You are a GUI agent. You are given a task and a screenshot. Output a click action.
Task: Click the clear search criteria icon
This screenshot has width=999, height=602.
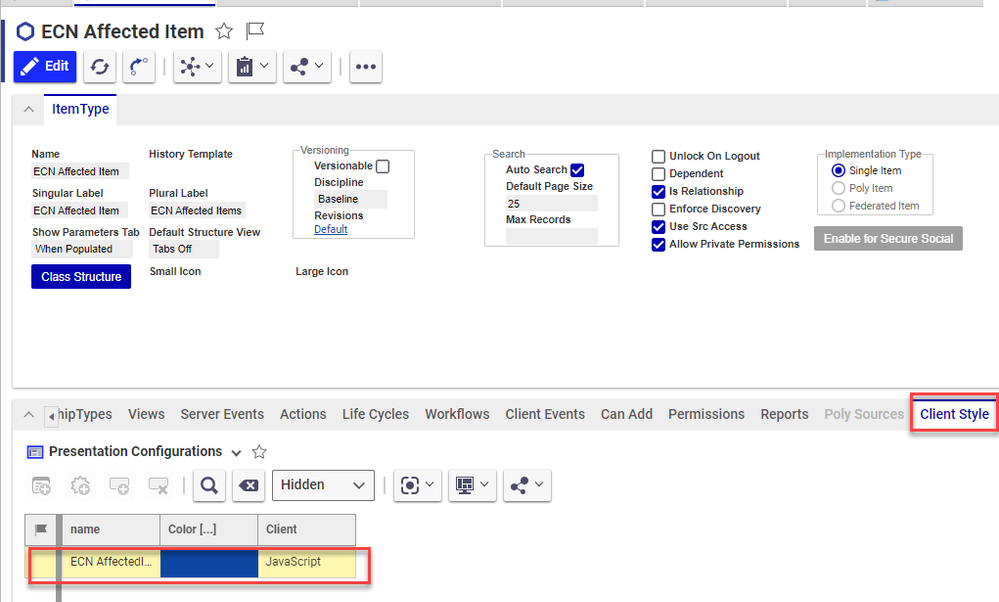[248, 485]
